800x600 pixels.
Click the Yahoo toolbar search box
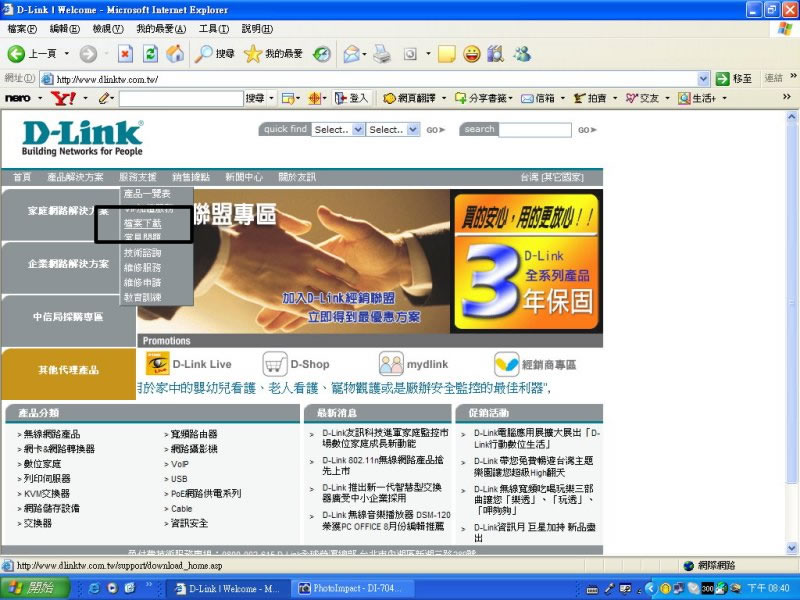[181, 98]
